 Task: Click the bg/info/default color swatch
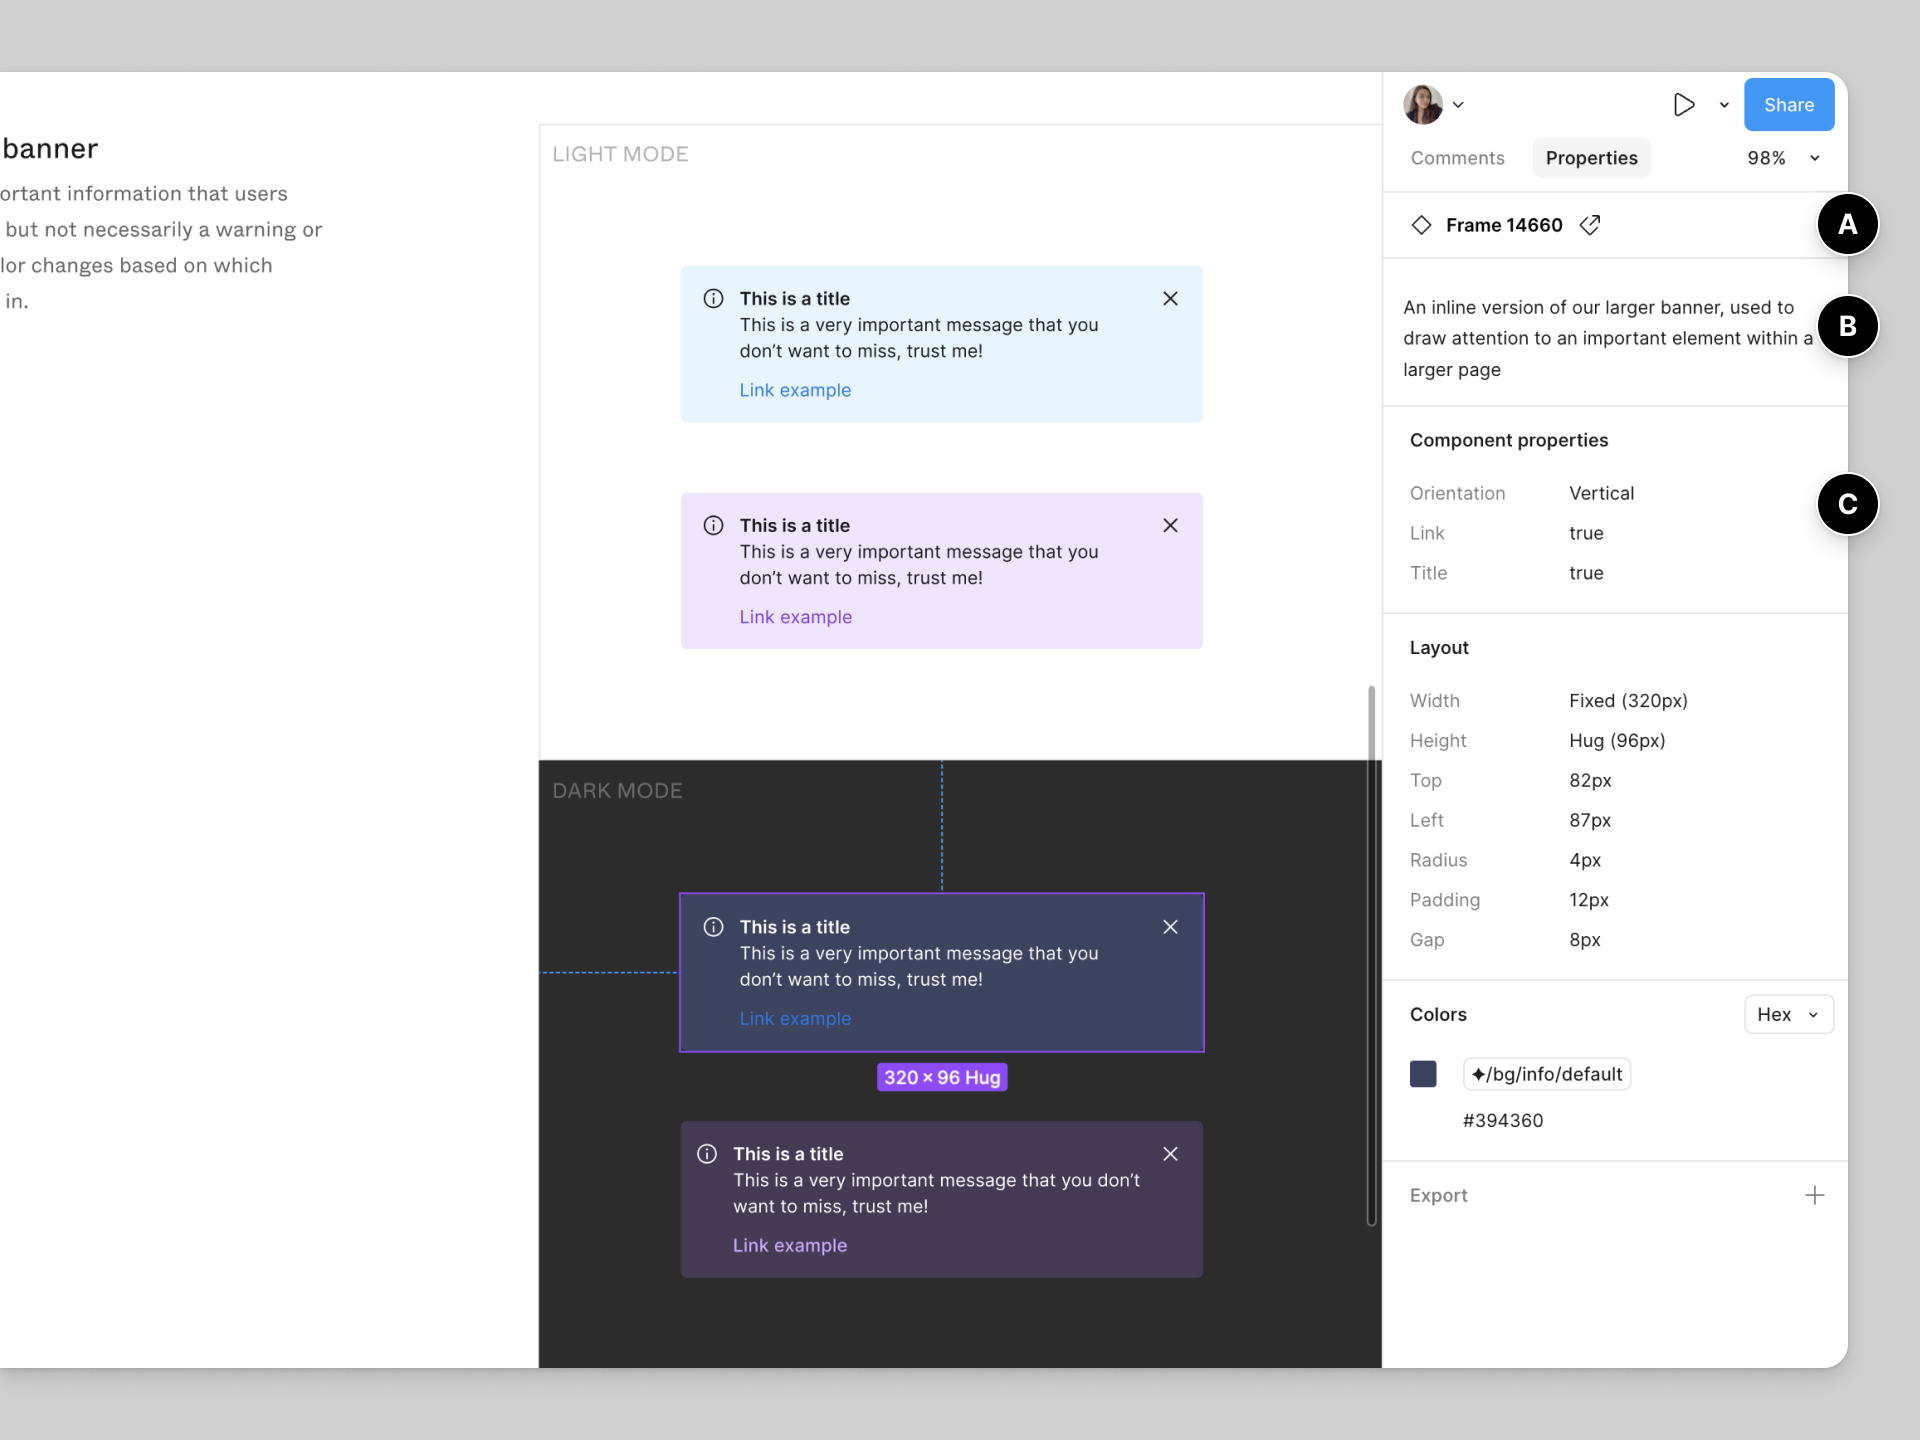click(1423, 1074)
